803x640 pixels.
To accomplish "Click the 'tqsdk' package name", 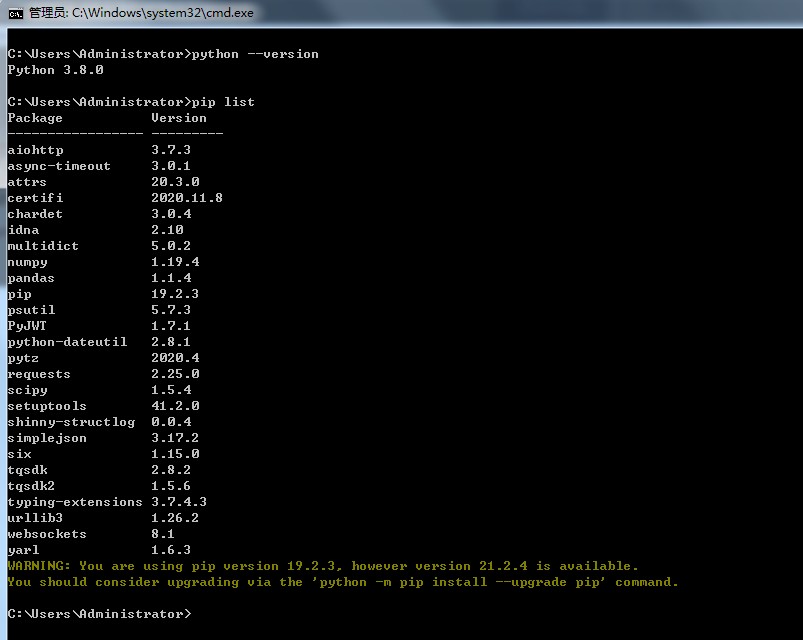I will [x=28, y=471].
